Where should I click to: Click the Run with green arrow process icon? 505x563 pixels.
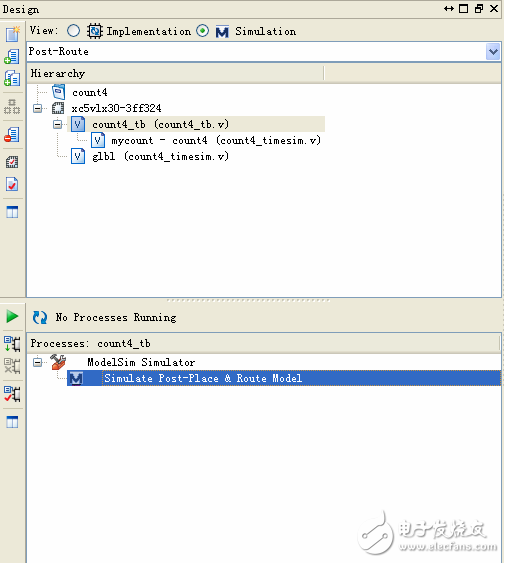(x=12, y=344)
